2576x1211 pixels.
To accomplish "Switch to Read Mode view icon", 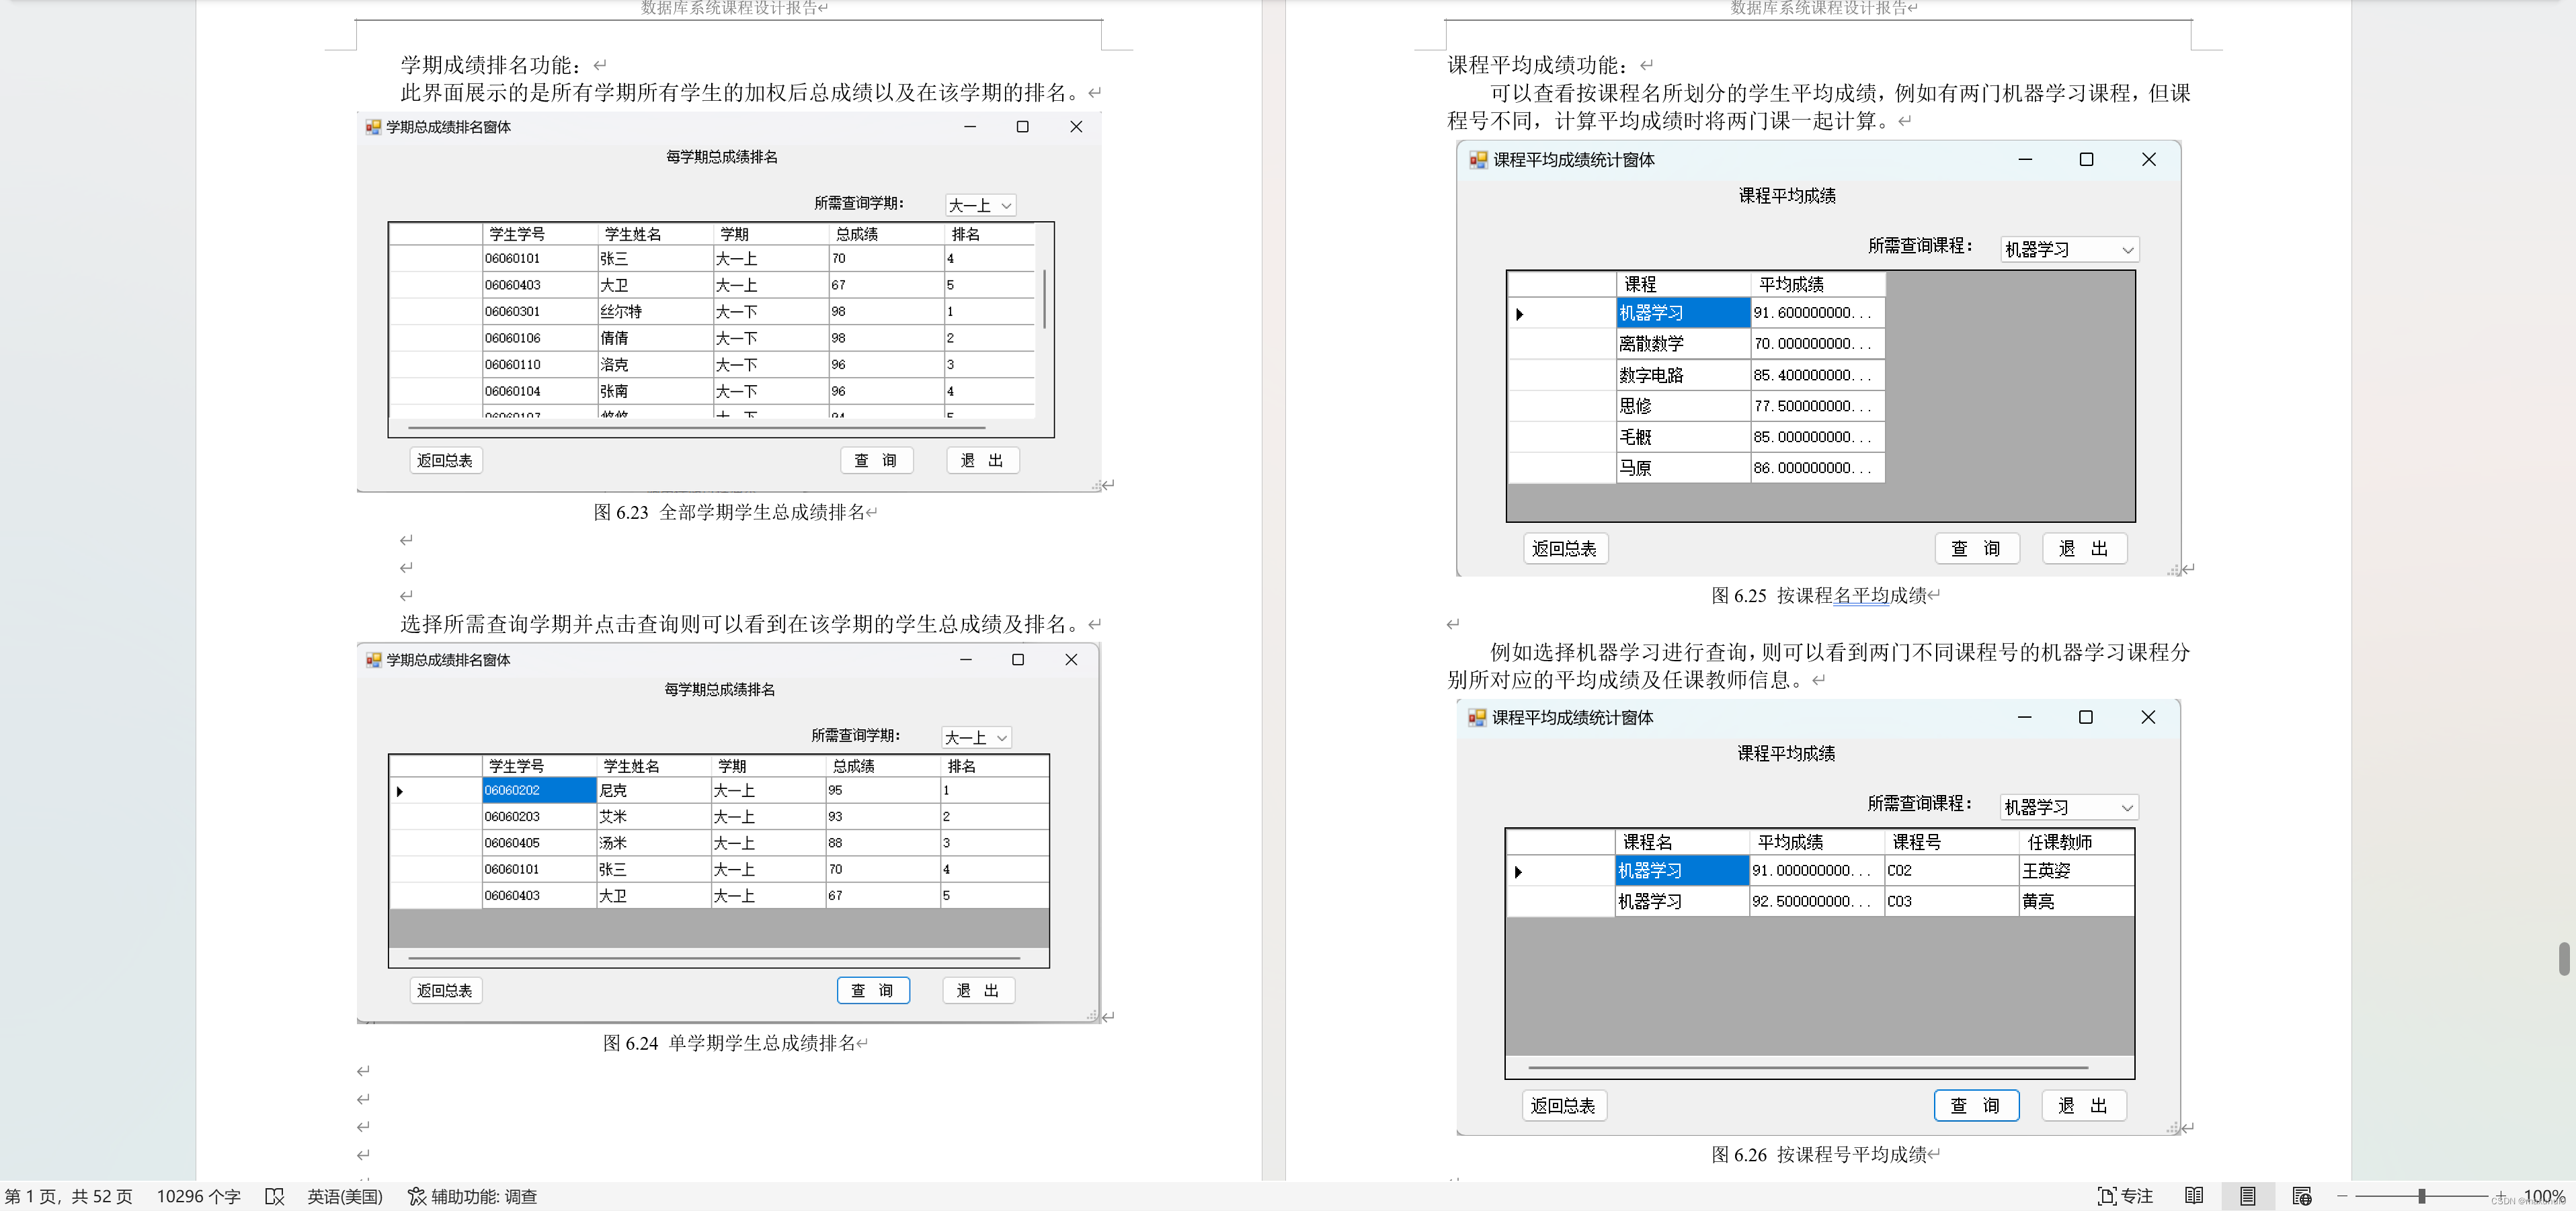I will click(2194, 1196).
